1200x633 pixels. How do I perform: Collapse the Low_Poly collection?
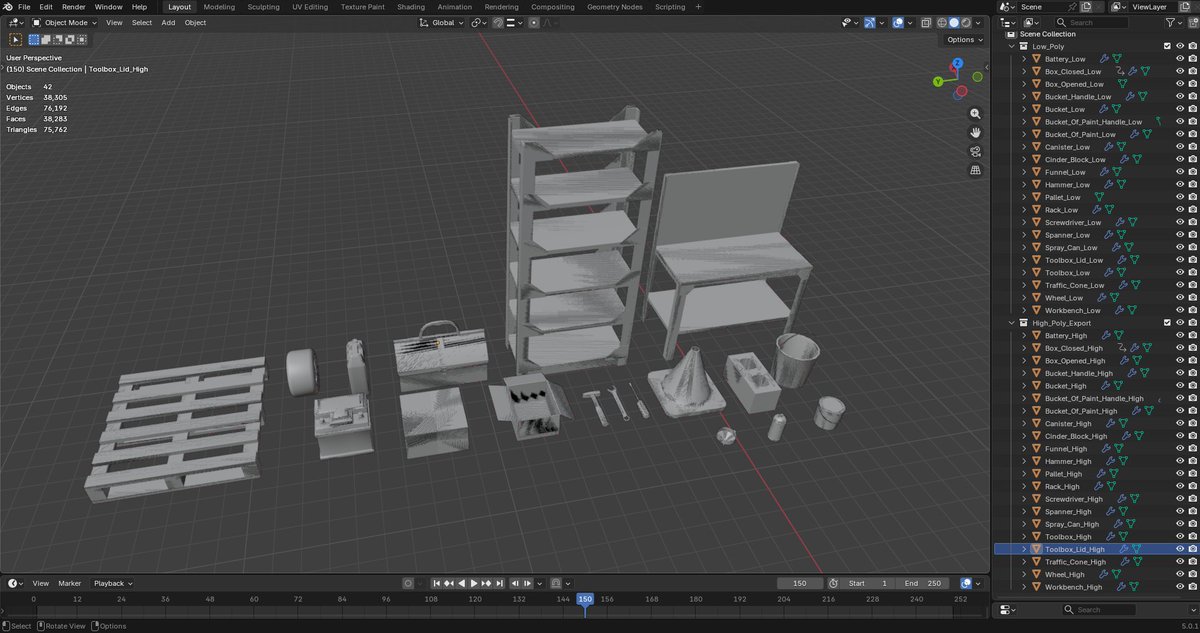(x=1012, y=46)
